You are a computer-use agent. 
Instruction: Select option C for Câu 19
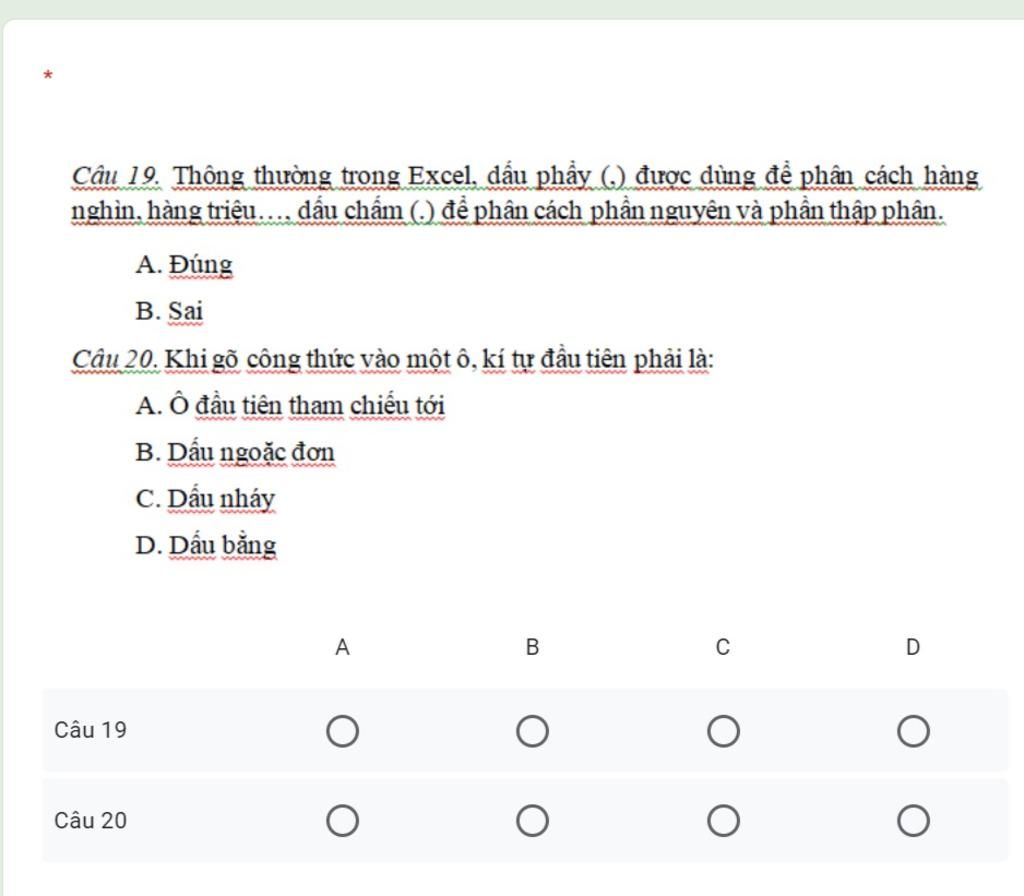723,732
